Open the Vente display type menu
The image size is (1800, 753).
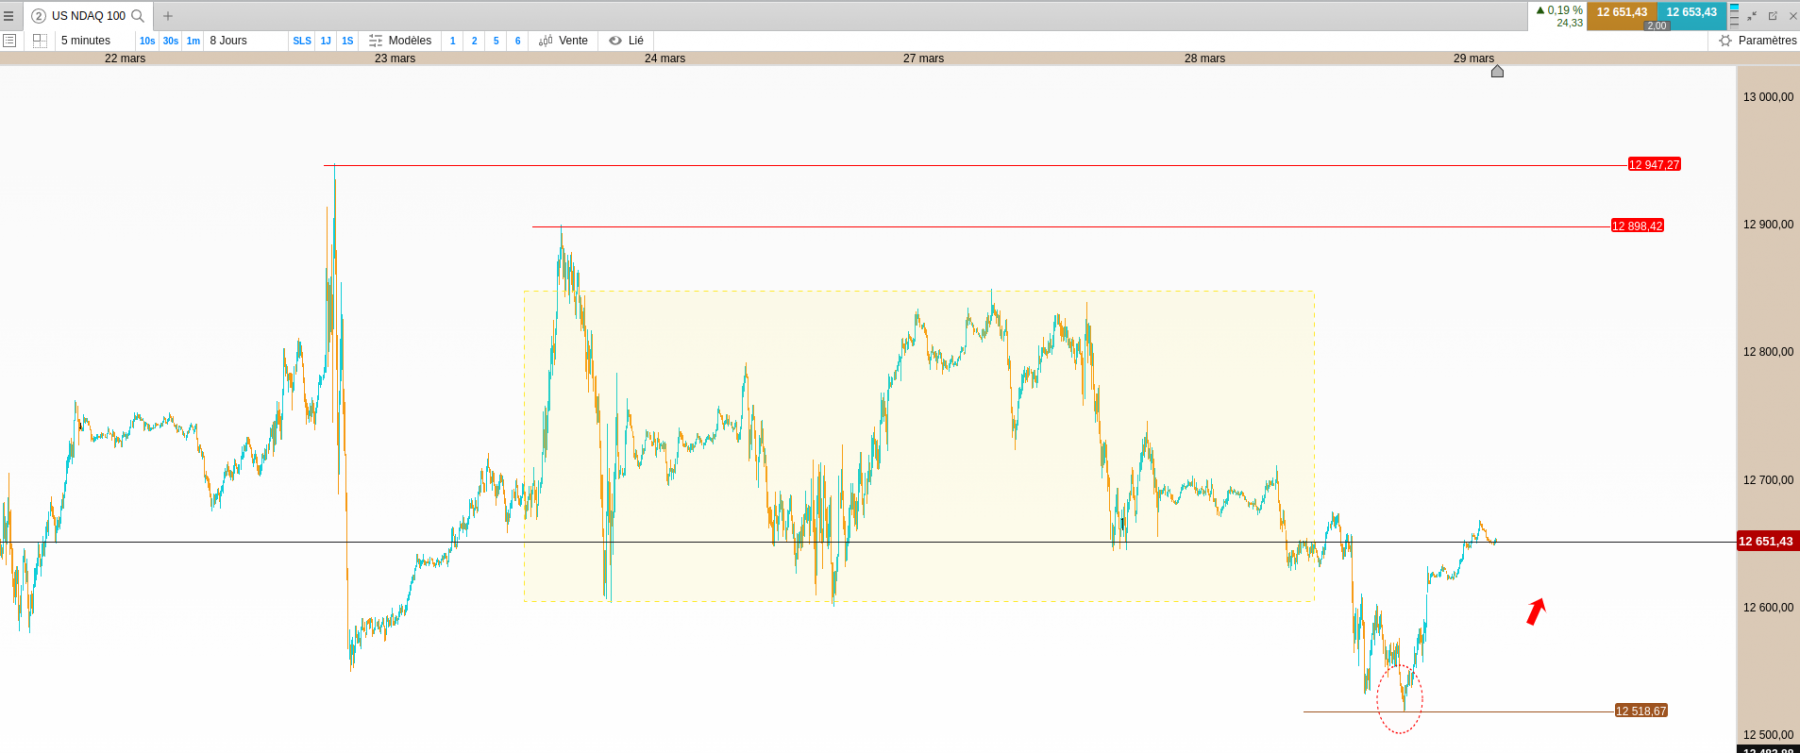pos(573,41)
